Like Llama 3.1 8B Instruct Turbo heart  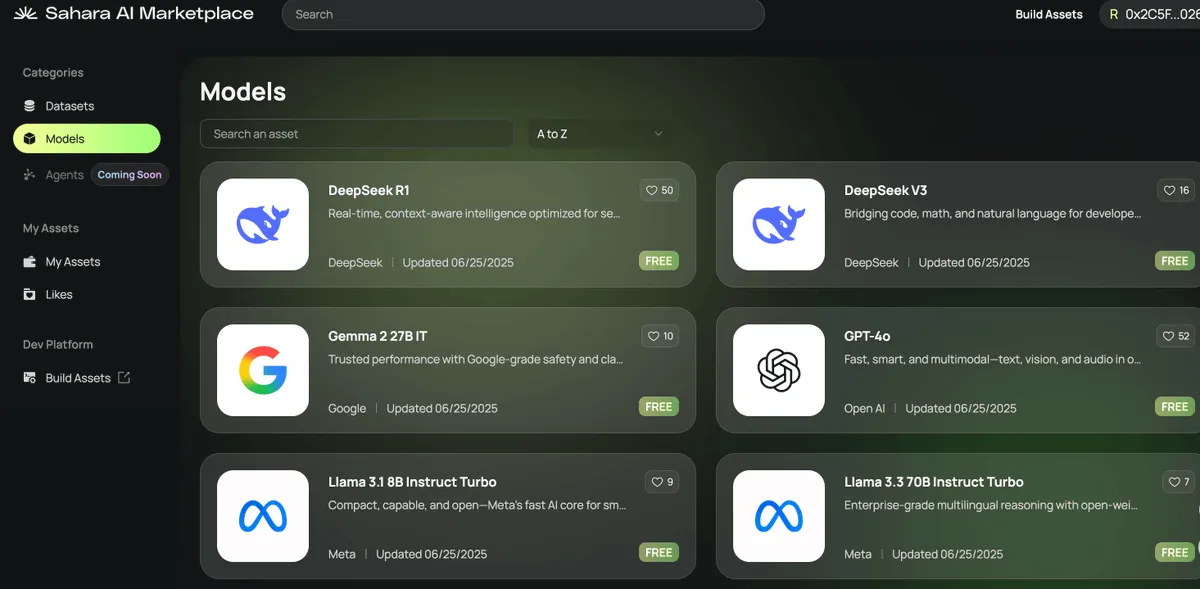(x=661, y=482)
